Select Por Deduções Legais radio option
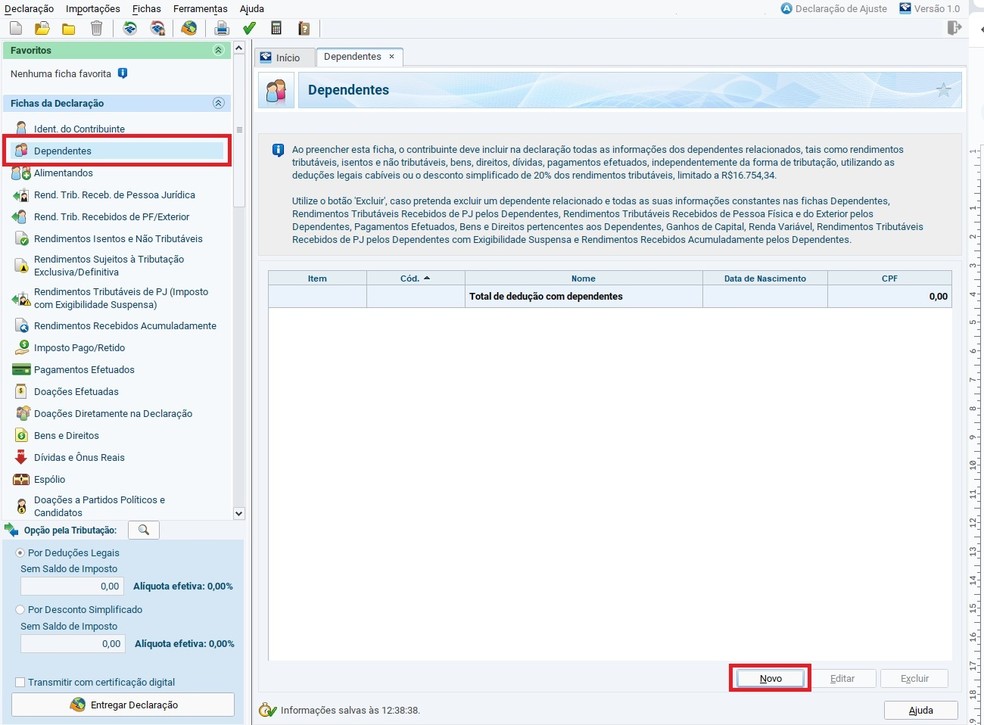 (x=20, y=552)
